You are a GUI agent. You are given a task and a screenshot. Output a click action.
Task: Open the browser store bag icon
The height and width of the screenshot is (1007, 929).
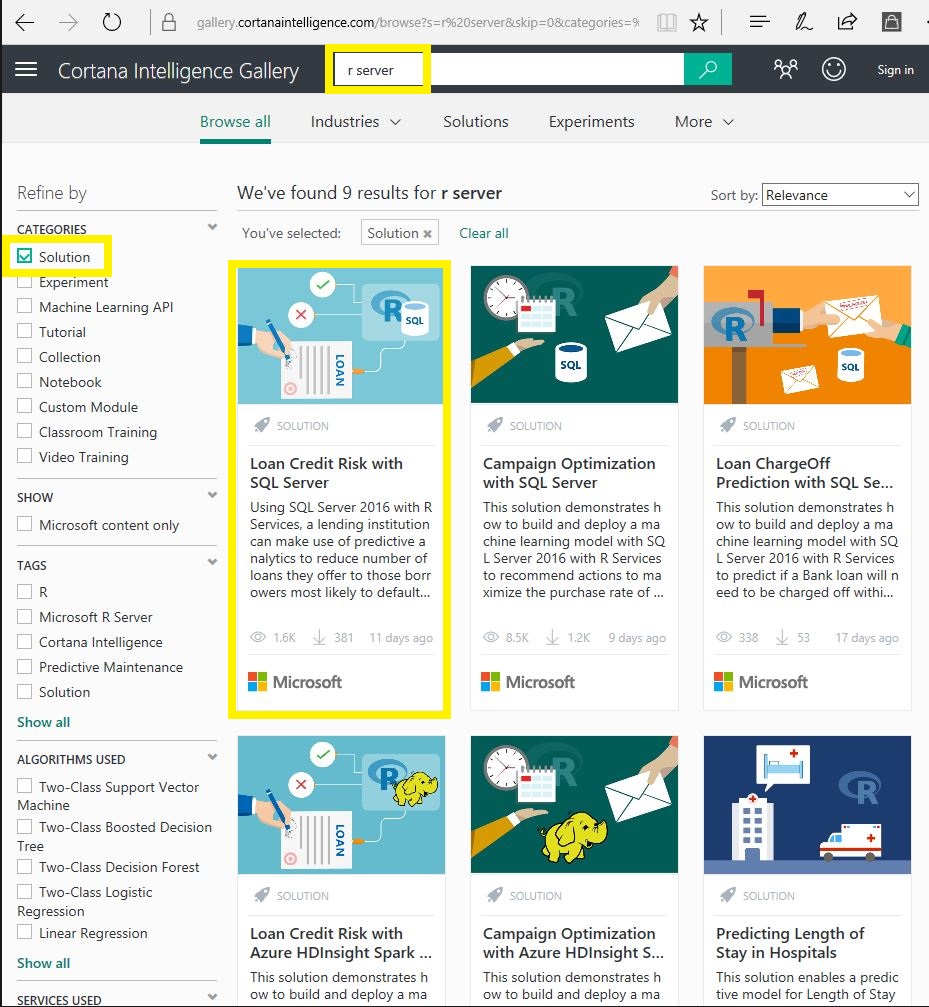891,22
